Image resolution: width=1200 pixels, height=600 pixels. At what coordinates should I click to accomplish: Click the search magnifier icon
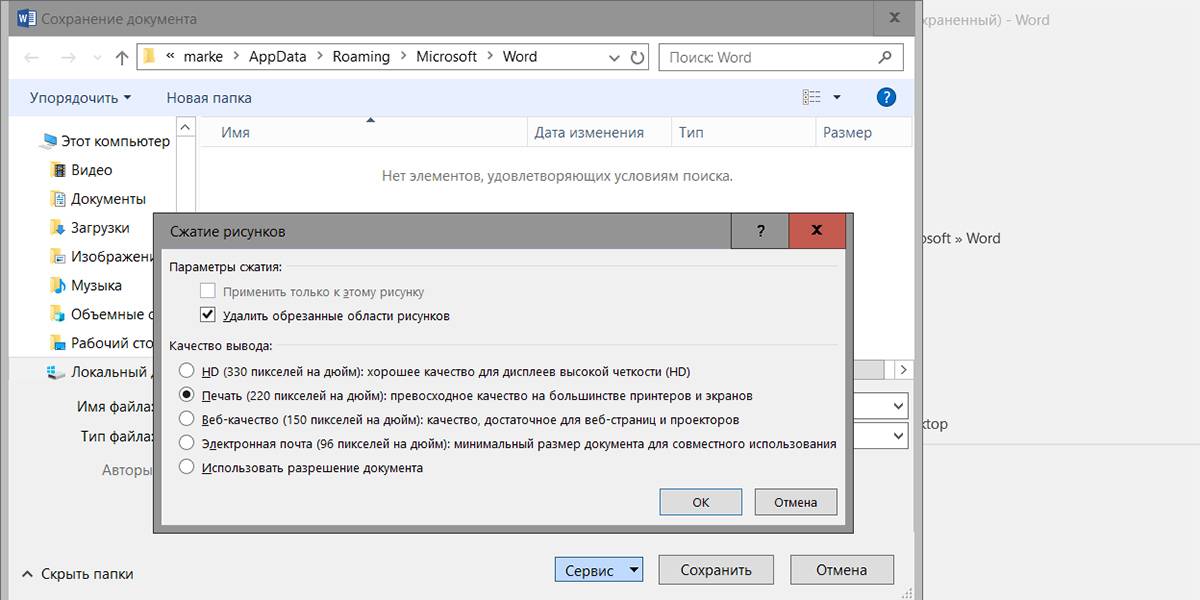coord(885,57)
